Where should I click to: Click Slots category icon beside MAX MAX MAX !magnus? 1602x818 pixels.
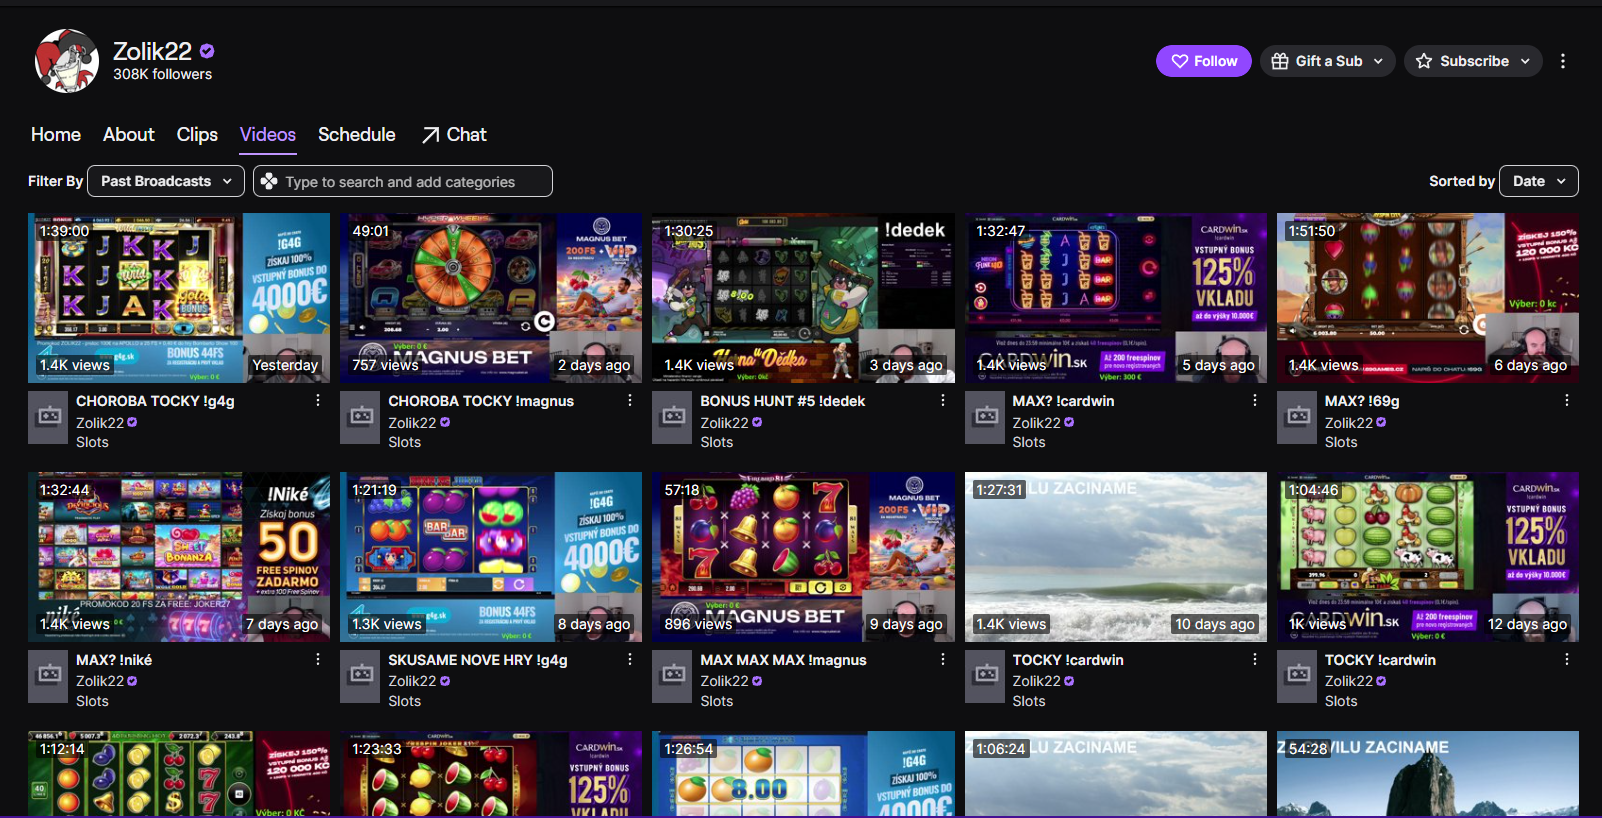click(673, 675)
